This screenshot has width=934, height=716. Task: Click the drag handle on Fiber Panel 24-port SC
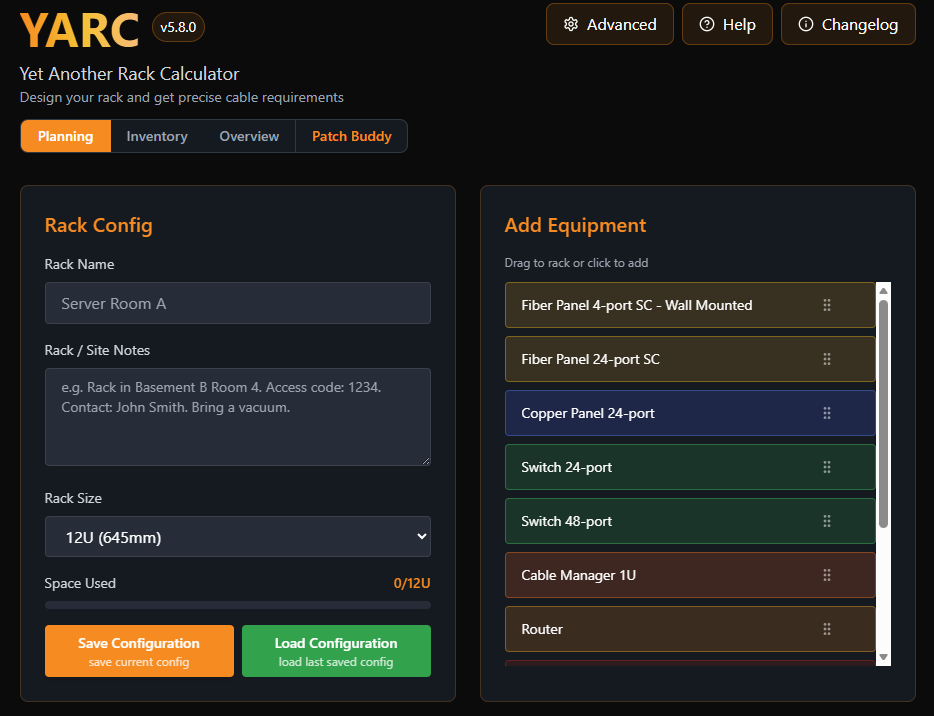pos(826,358)
